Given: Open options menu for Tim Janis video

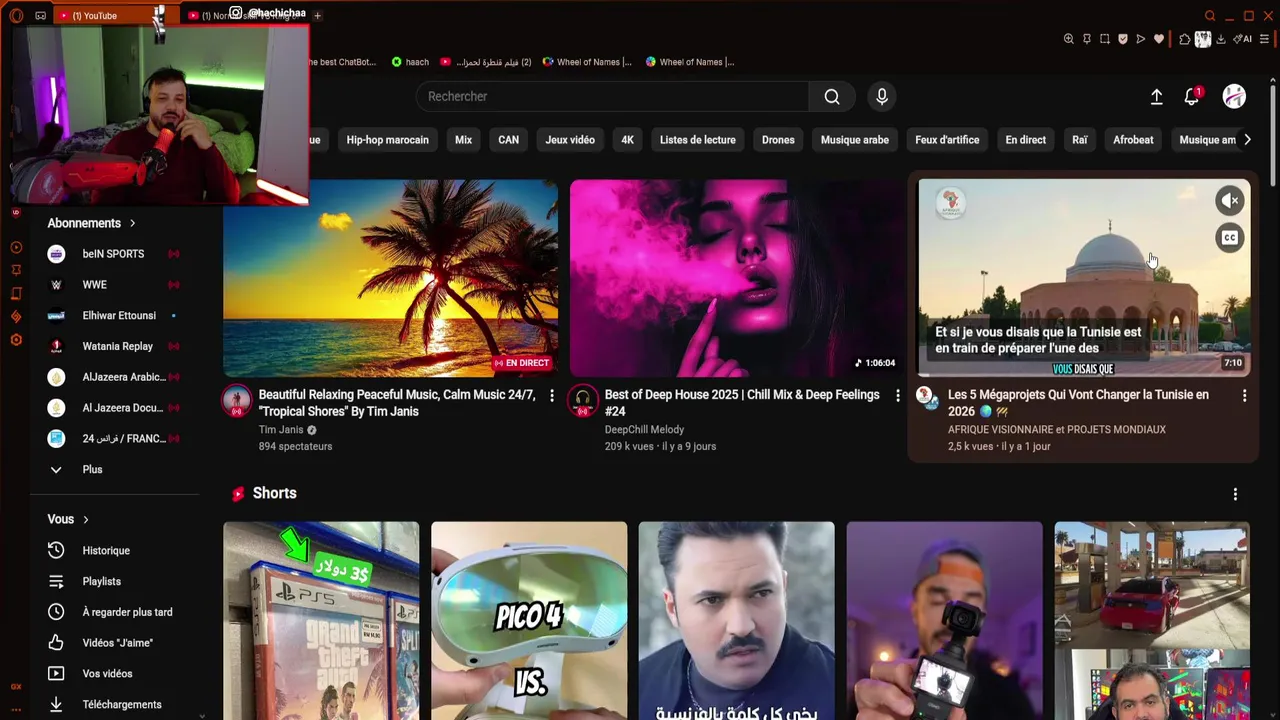Looking at the screenshot, I should coord(551,396).
